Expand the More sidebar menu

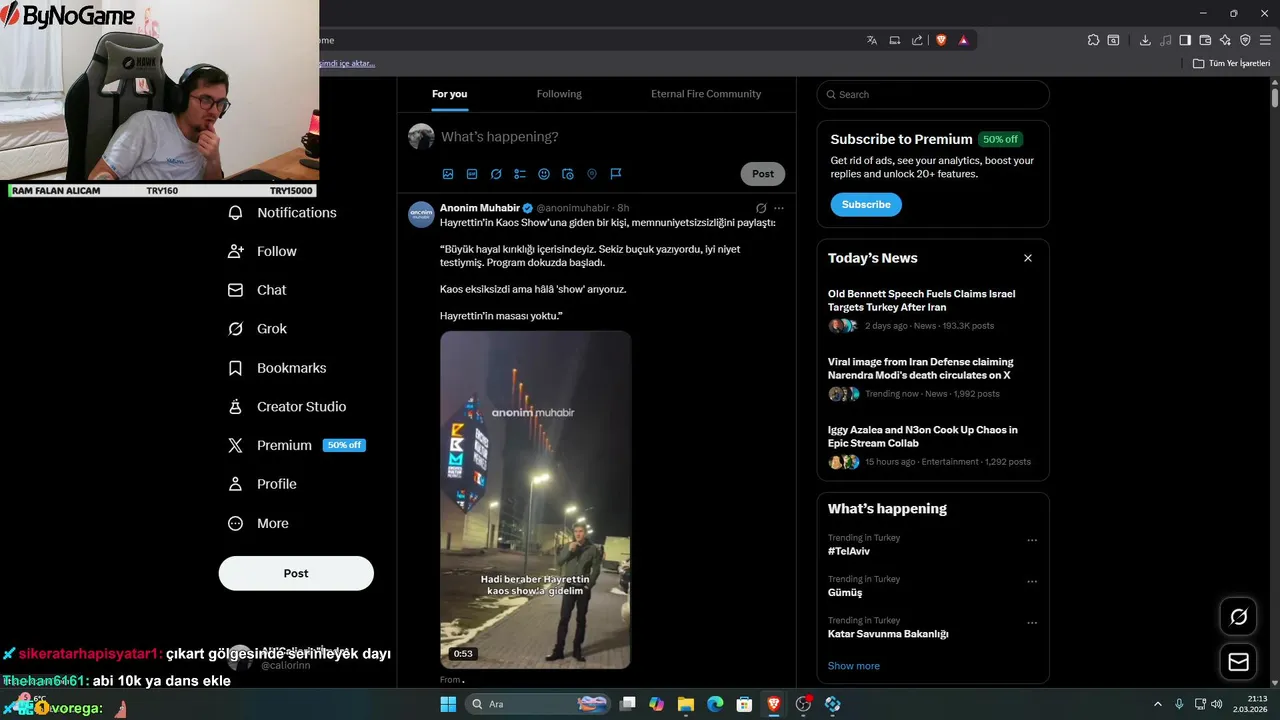pos(259,523)
